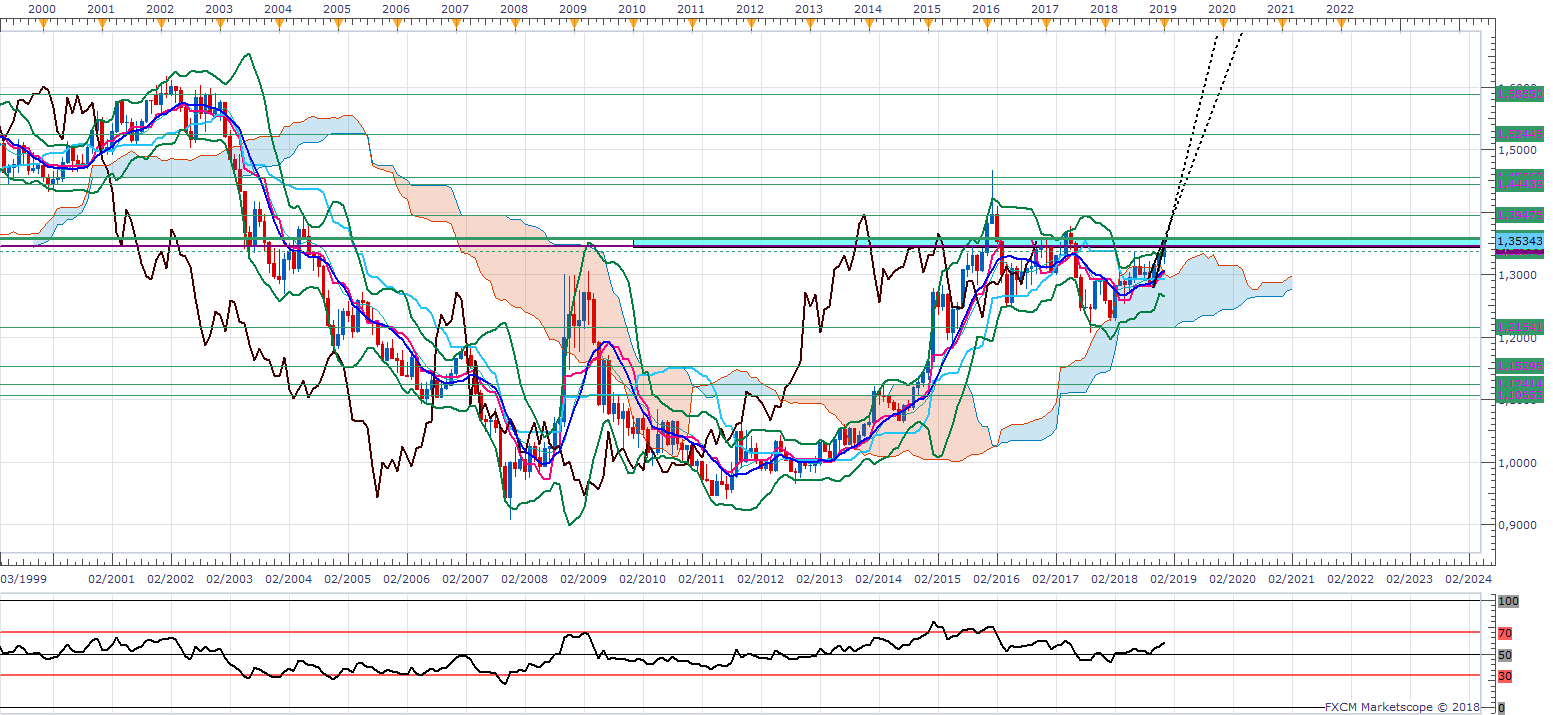1553x715 pixels.
Task: Click the 1,44439 price level label
Action: (1519, 184)
